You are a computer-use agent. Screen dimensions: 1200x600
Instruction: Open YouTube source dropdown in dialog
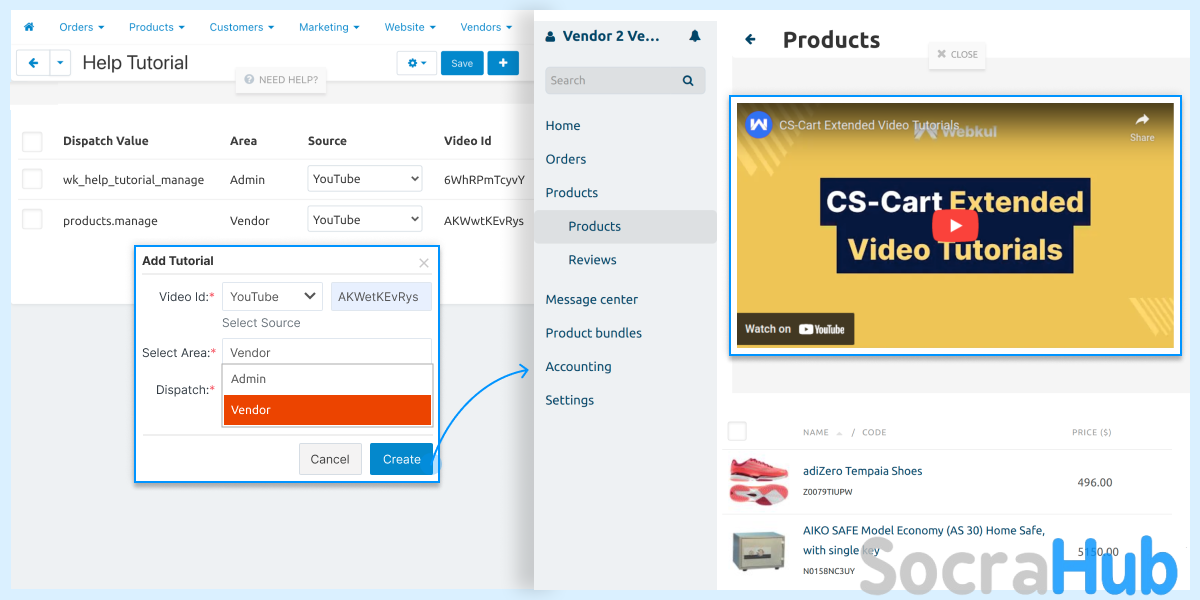click(x=272, y=297)
